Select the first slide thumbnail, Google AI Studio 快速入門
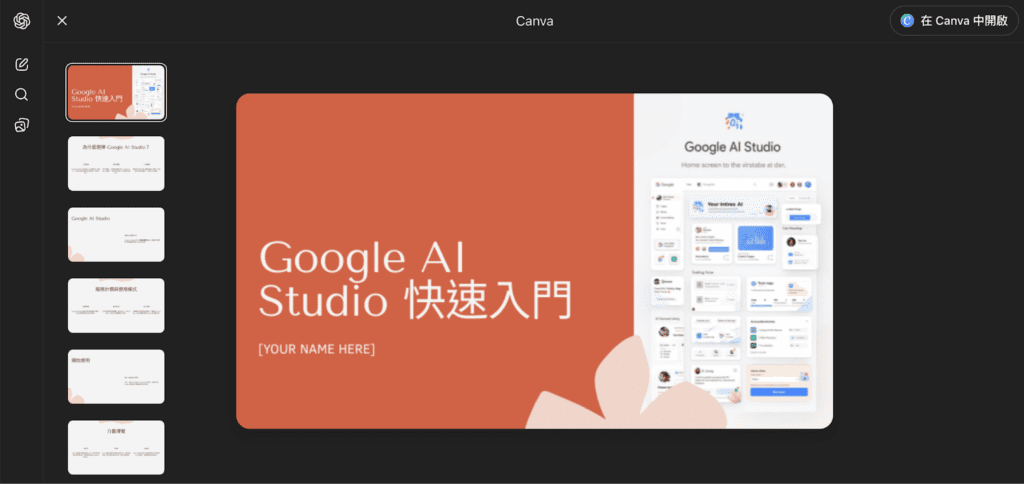1024x484 pixels. click(x=116, y=93)
